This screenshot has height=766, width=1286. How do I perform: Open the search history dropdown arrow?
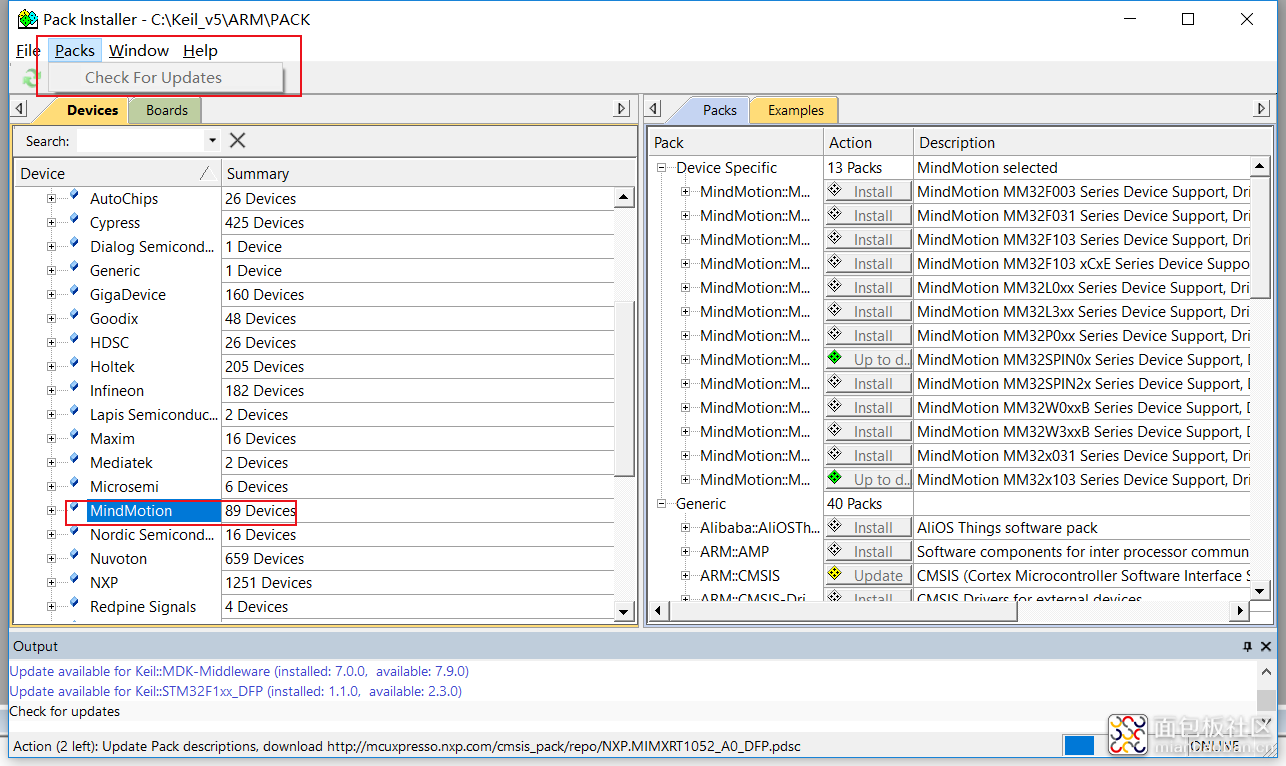[211, 141]
